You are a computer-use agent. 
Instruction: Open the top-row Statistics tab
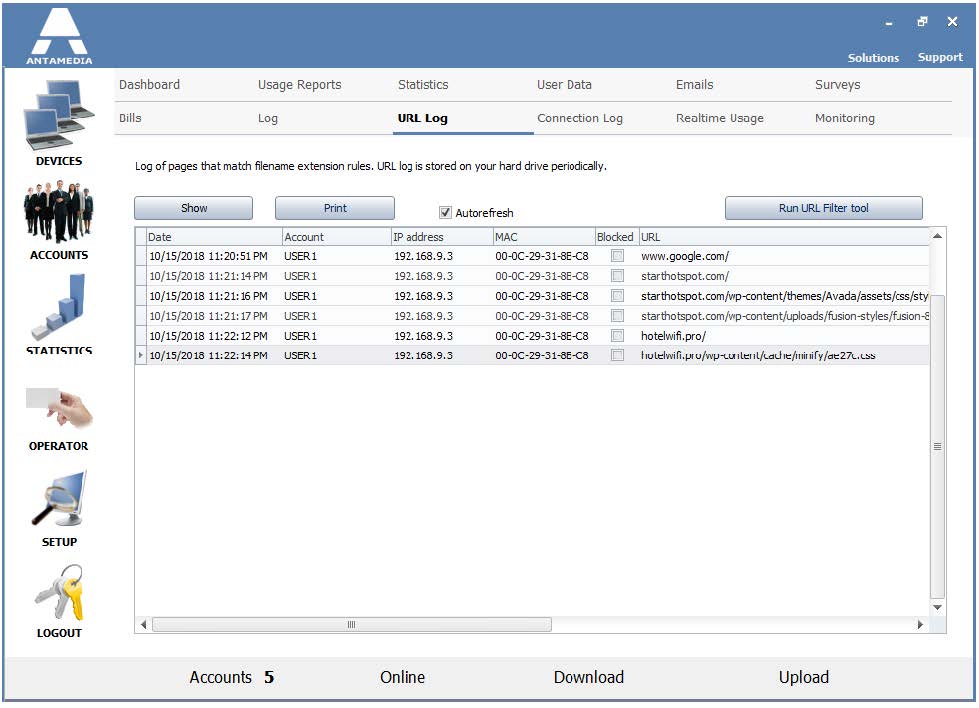[x=423, y=84]
